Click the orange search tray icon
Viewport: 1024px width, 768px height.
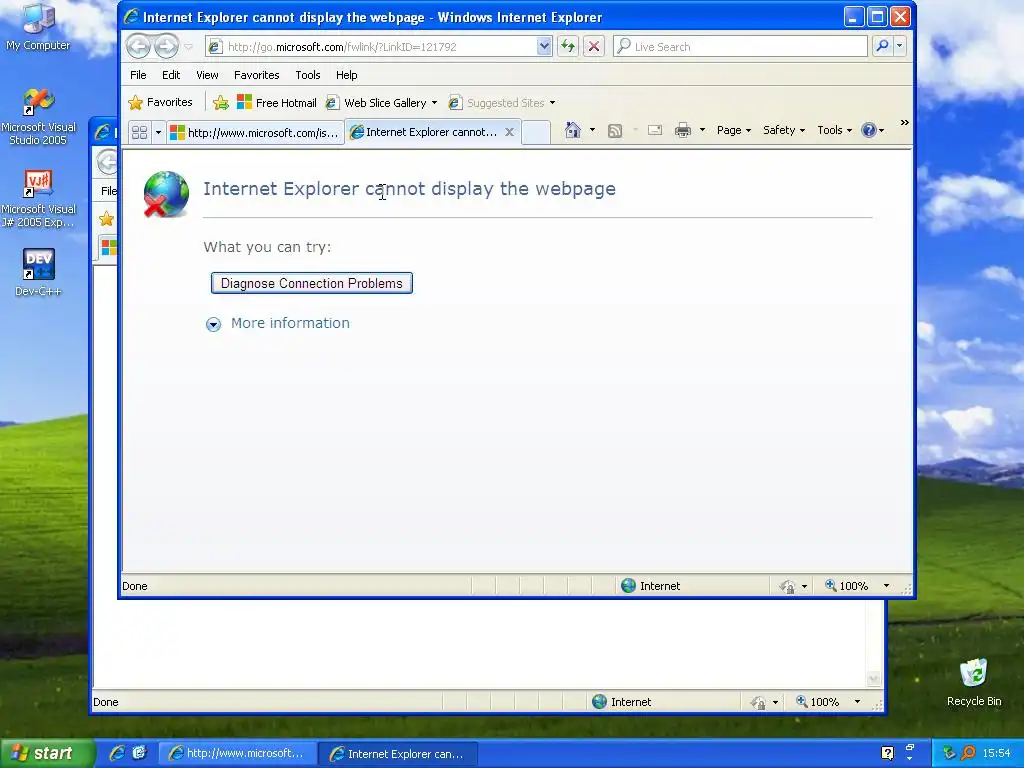[968, 753]
